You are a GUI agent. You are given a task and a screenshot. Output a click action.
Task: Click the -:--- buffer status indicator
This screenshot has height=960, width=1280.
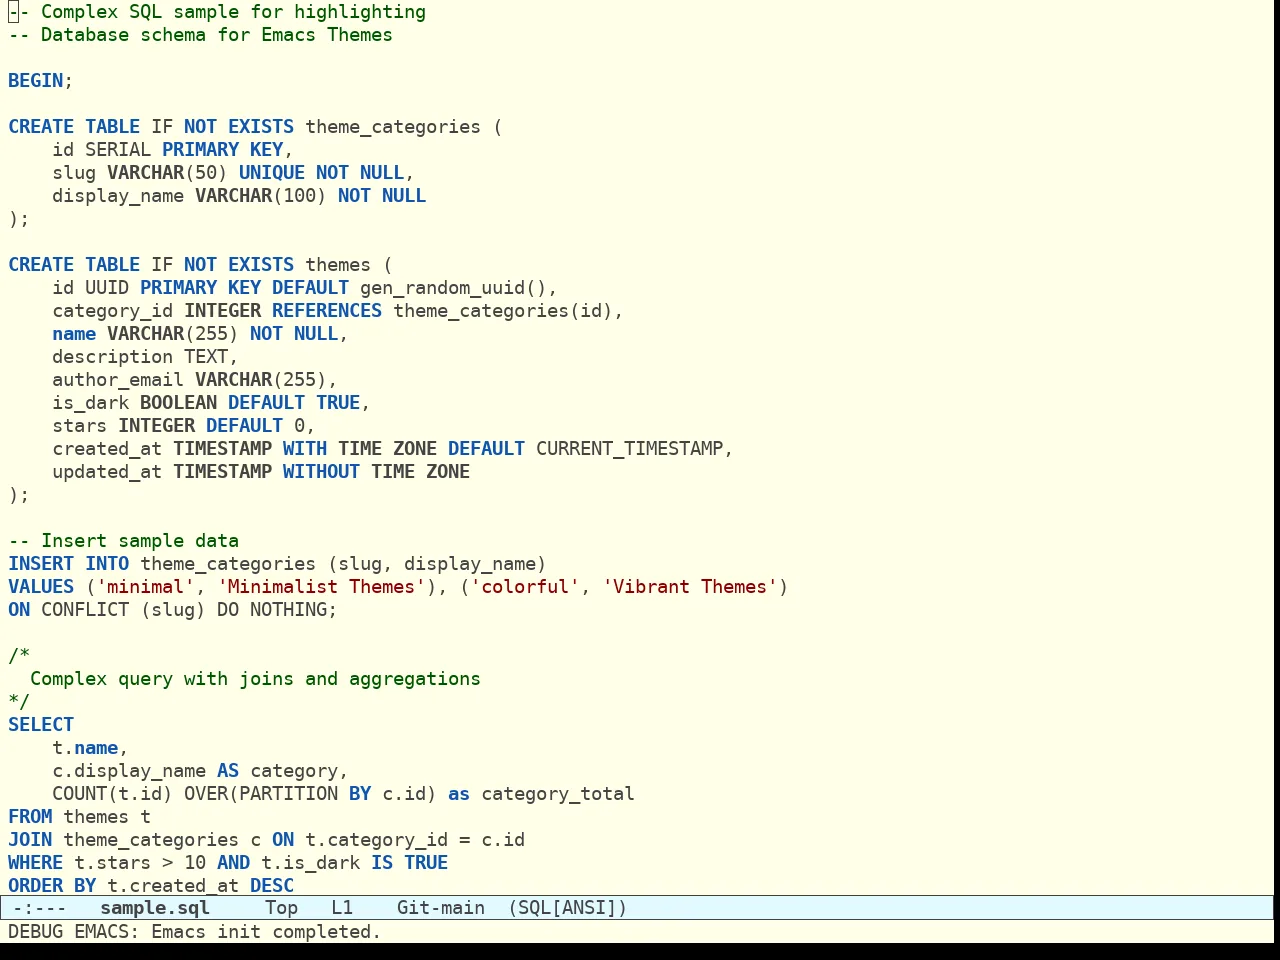click(39, 908)
